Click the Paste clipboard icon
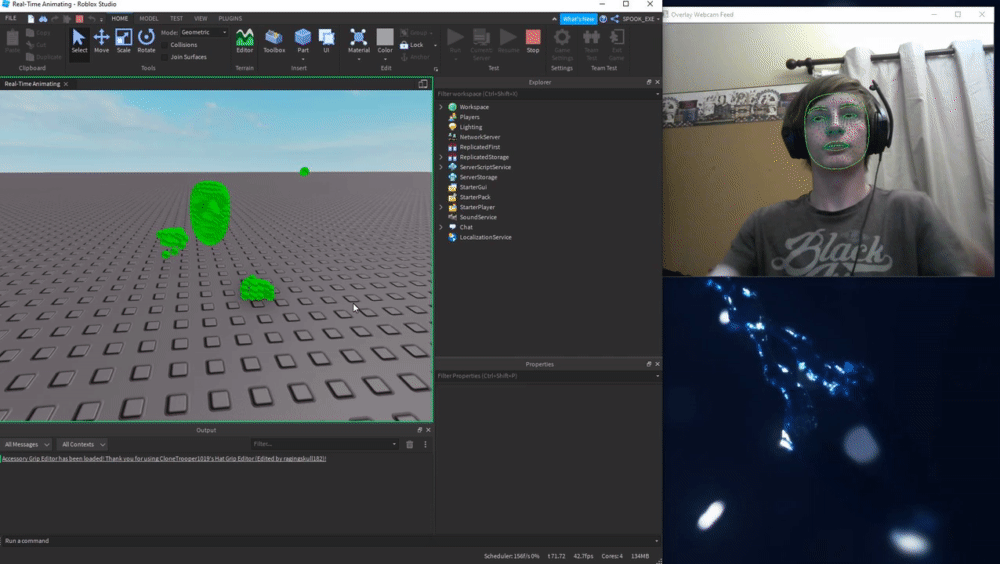Viewport: 1000px width, 564px height. pos(12,41)
